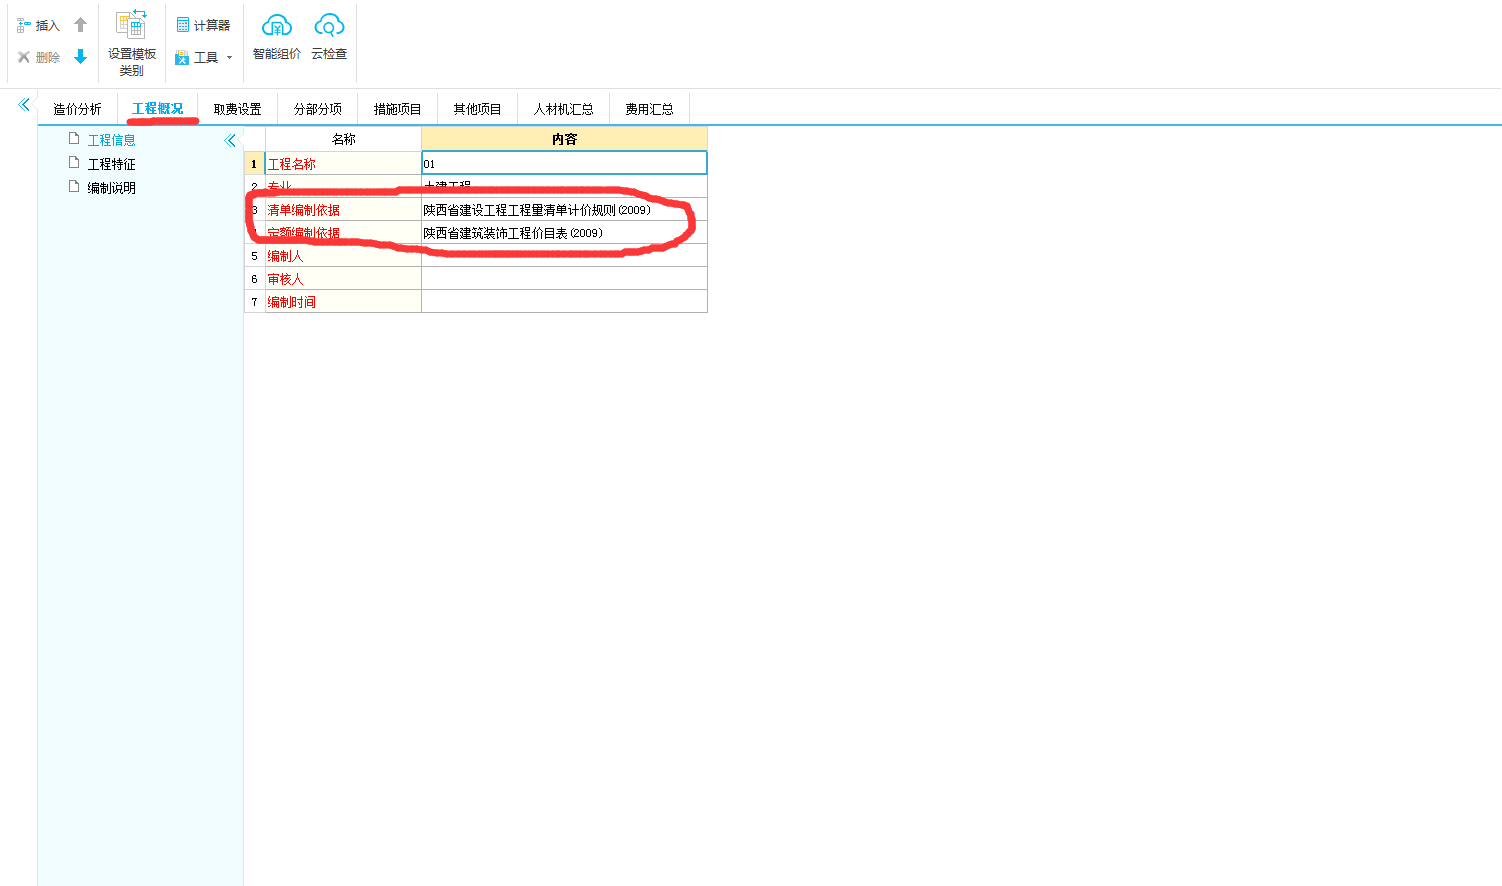
Task: Click the Delete (删除) tool
Action: tap(38, 57)
